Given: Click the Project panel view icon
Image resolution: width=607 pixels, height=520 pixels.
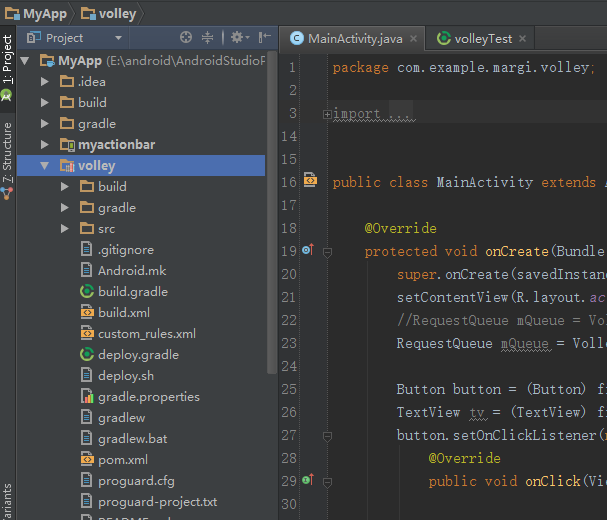Looking at the screenshot, I should point(34,38).
